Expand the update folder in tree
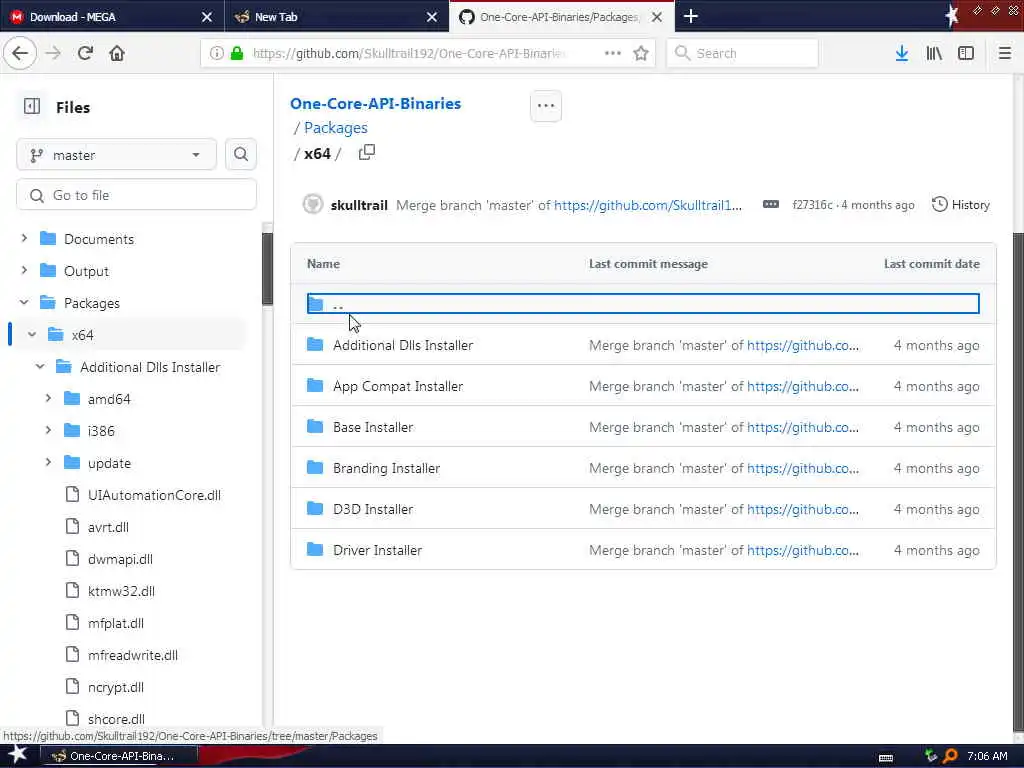Image resolution: width=1024 pixels, height=768 pixels. click(48, 462)
